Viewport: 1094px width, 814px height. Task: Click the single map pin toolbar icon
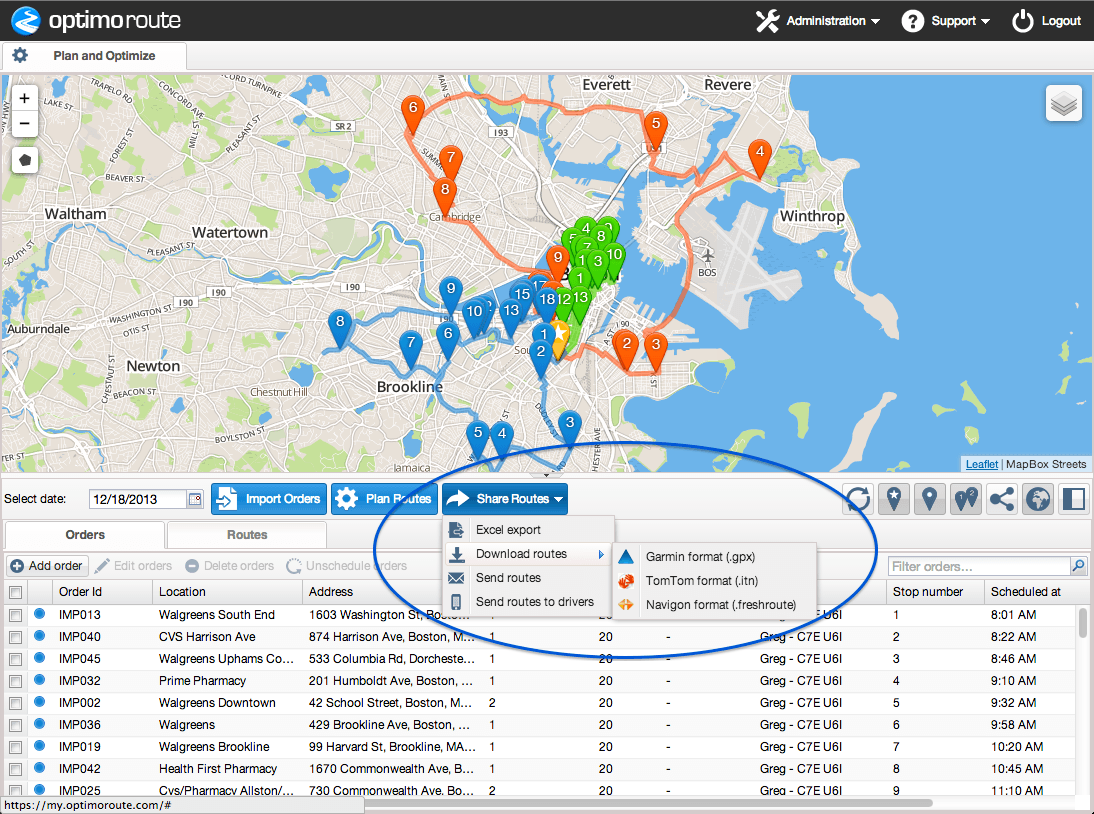tap(929, 499)
